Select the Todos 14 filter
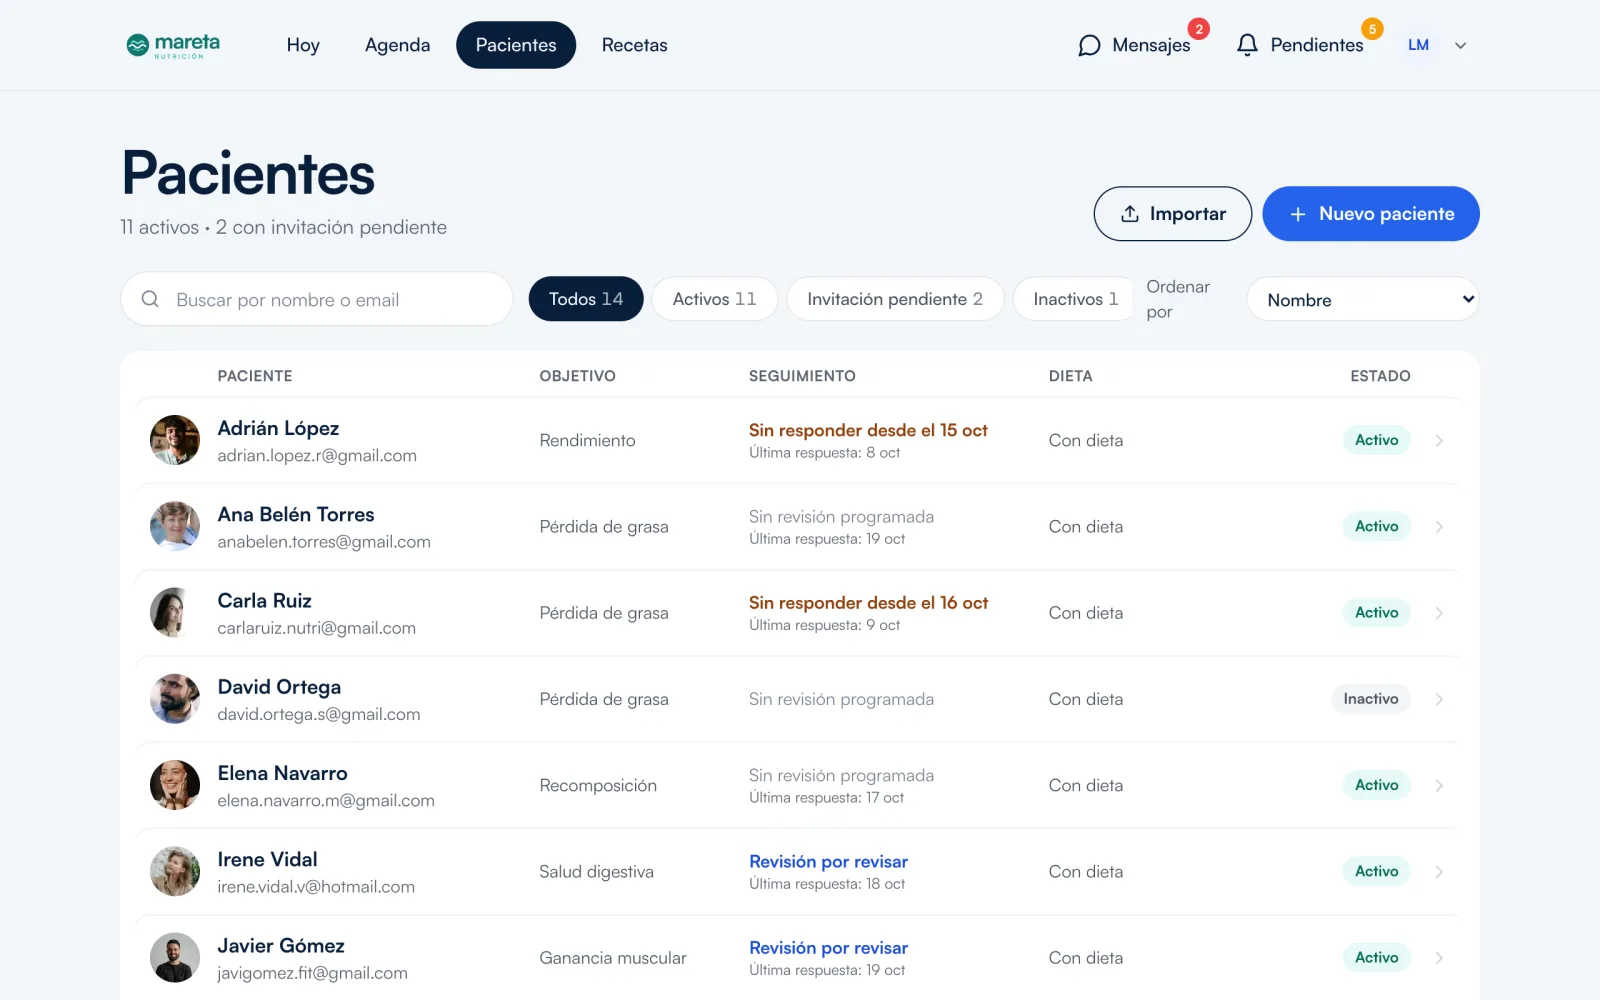1600x1000 pixels. click(586, 299)
